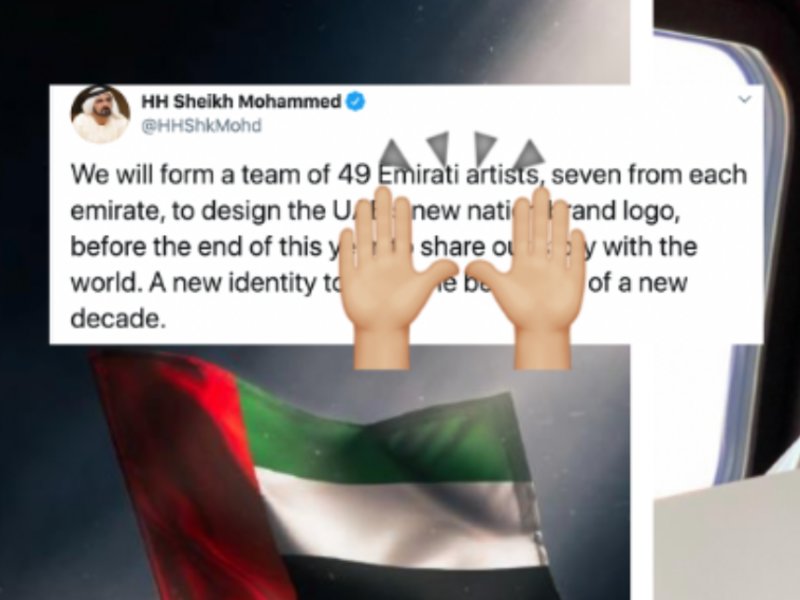Select the gray motion triangles above hands

click(462, 152)
